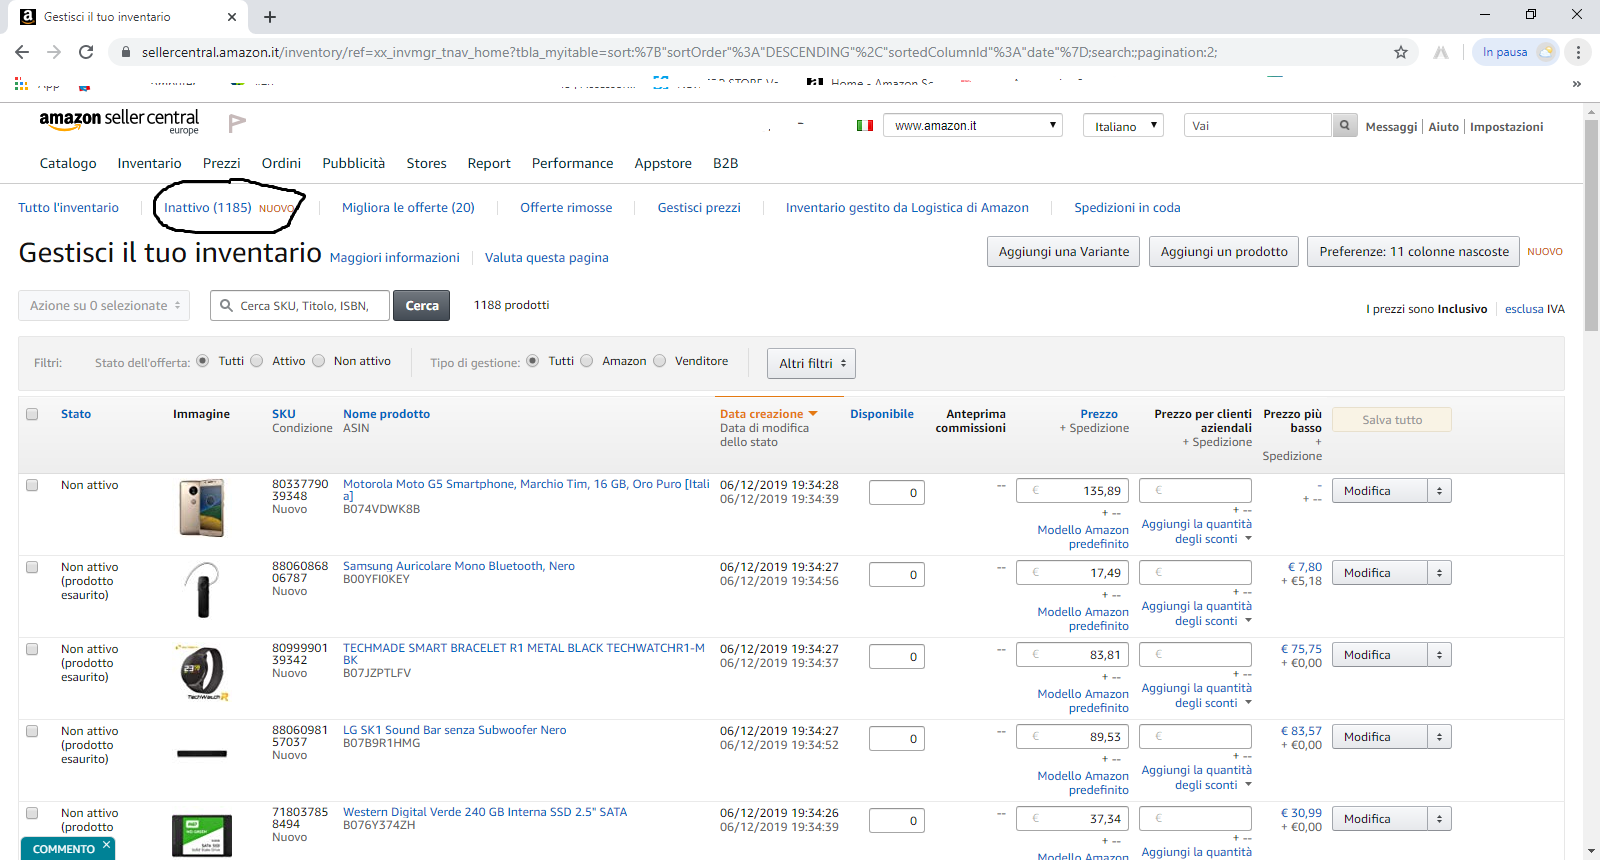Open Modifica dropdown arrow for Samsung row
The image size is (1600, 860).
[1440, 573]
